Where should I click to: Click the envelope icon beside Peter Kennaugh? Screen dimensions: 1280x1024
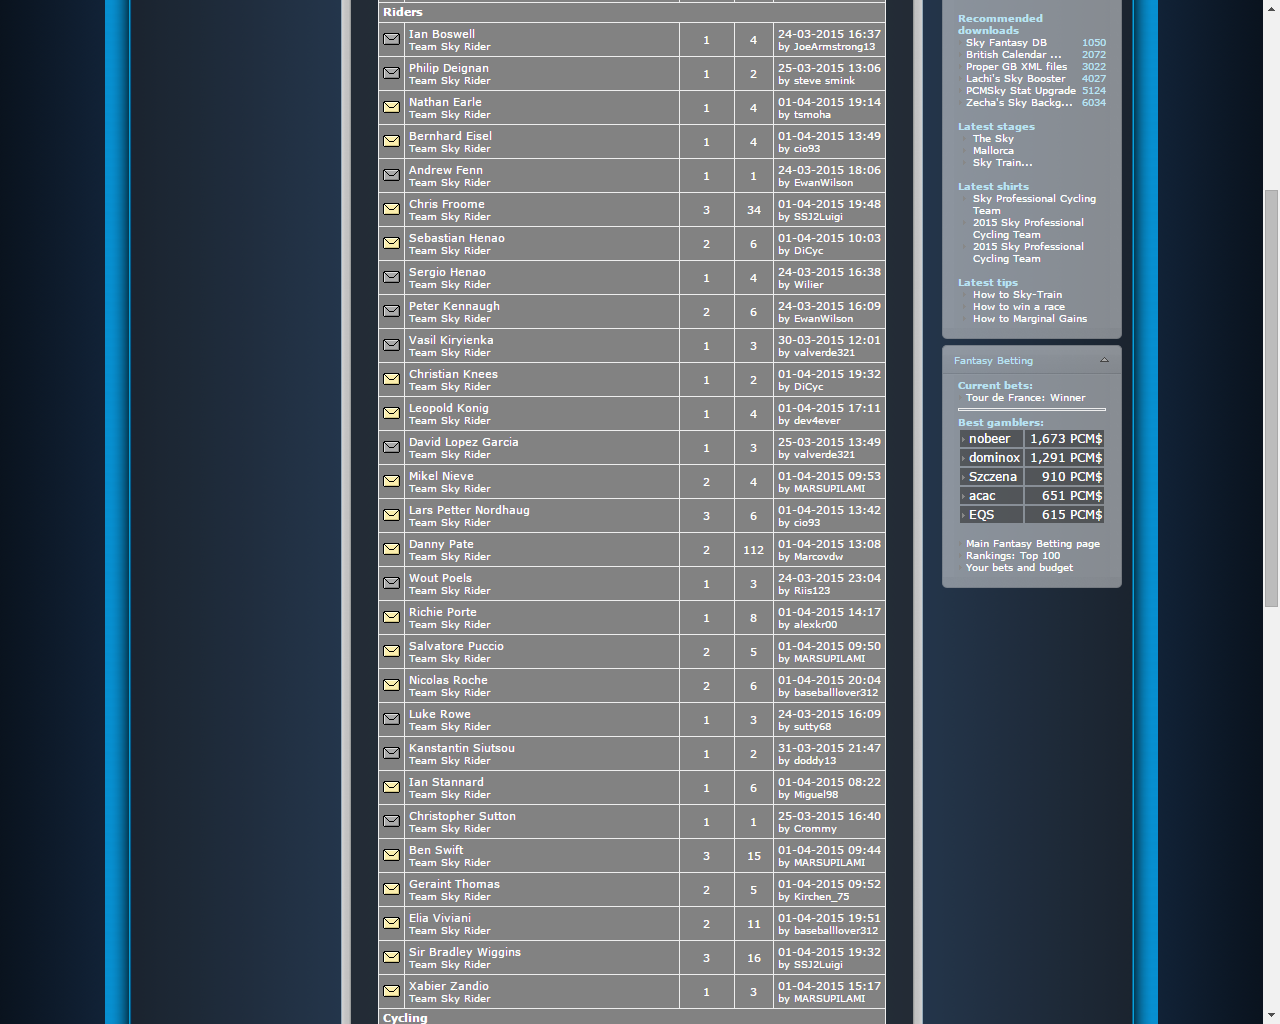coord(391,311)
